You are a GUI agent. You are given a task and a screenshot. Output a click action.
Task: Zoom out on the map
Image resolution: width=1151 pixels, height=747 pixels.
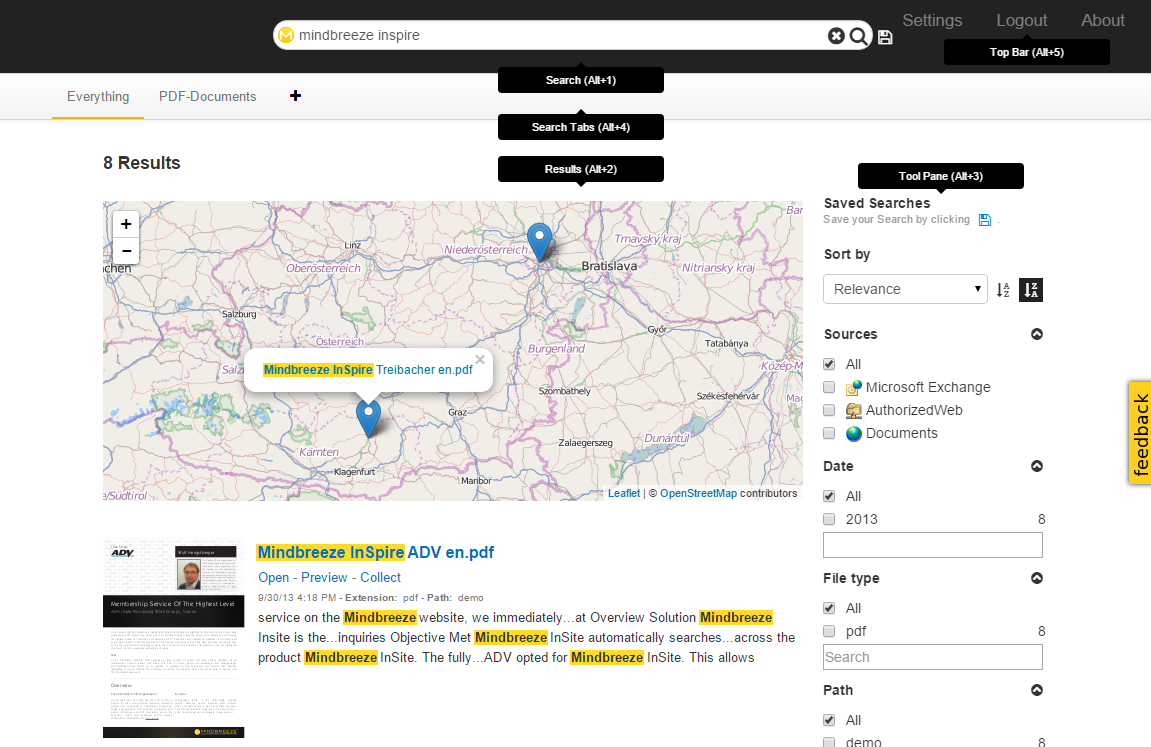(126, 251)
